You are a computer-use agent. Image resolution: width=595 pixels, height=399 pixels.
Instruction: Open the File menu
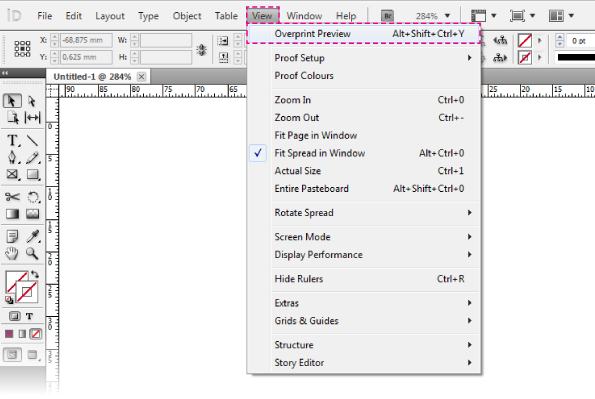point(44,16)
